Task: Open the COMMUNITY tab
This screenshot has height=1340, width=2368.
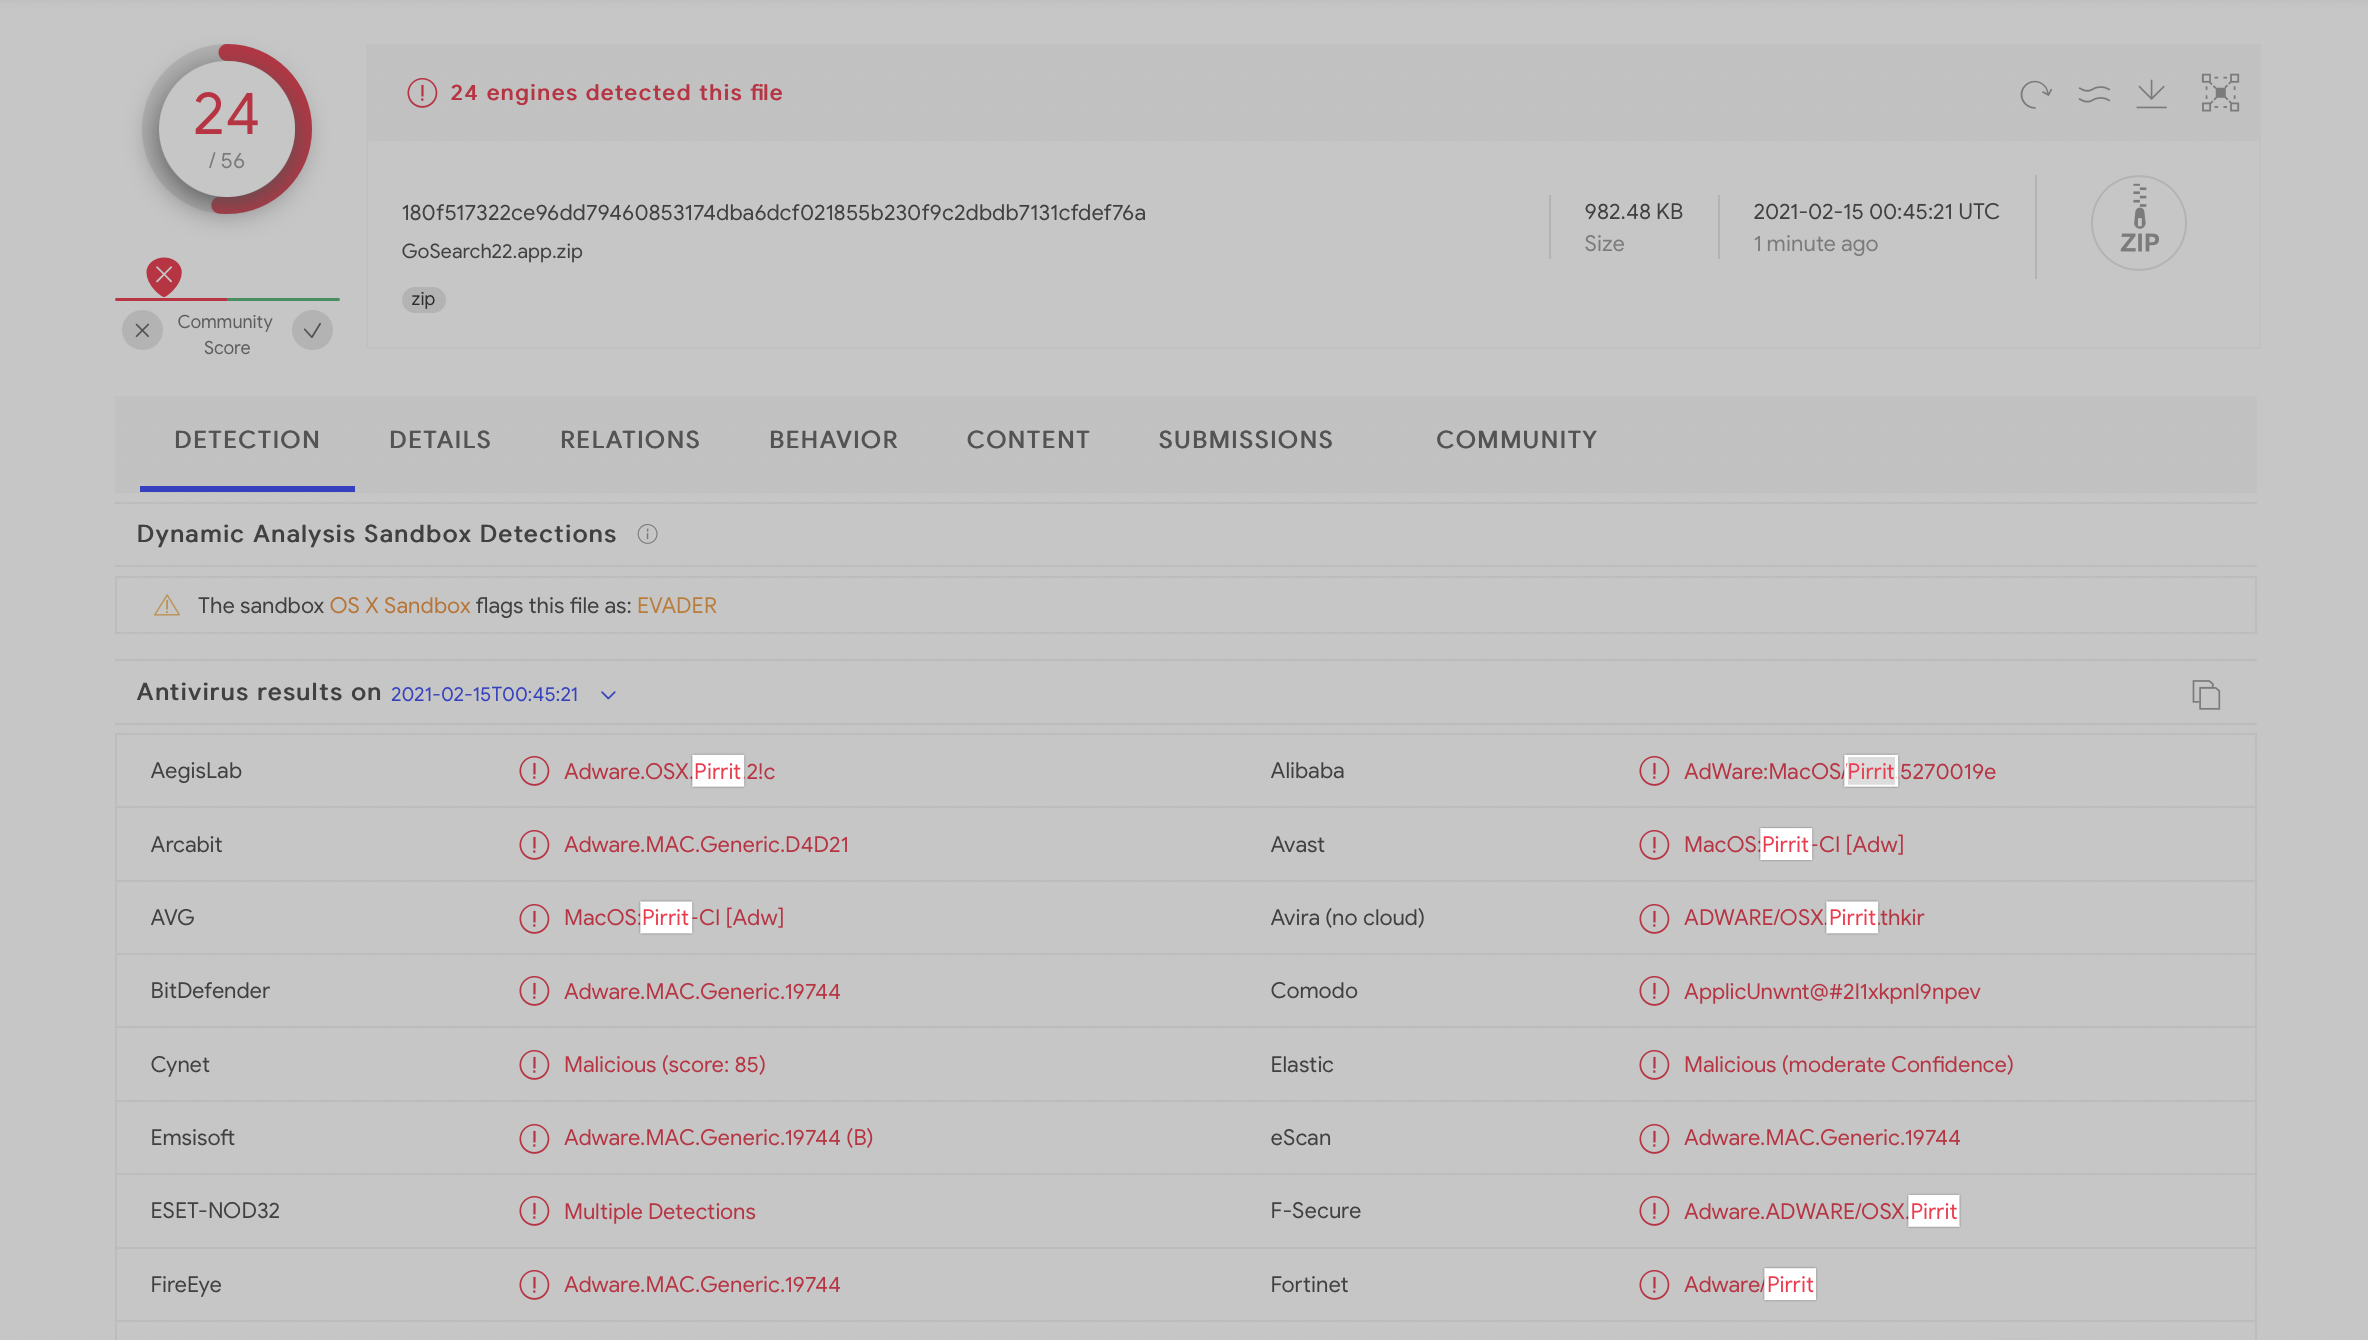Action: pyautogui.click(x=1516, y=440)
